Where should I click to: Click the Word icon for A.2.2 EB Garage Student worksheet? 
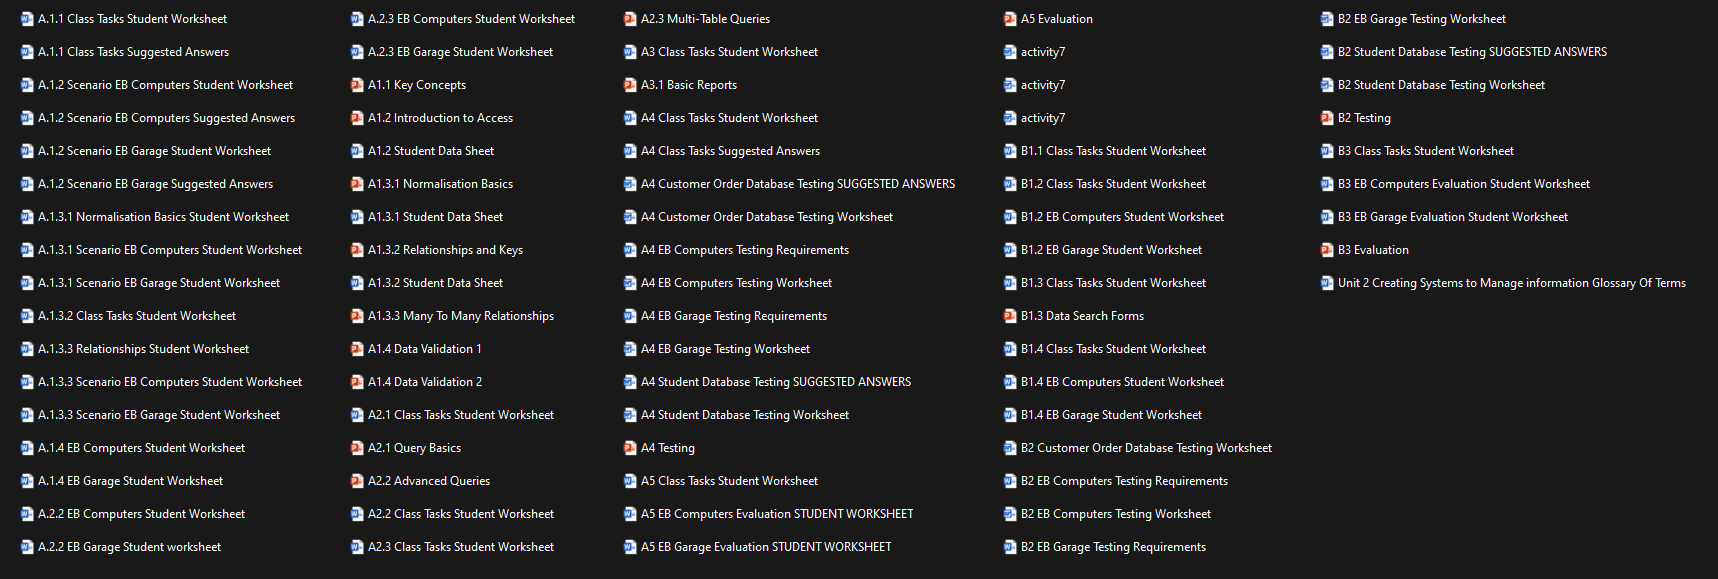tap(27, 547)
